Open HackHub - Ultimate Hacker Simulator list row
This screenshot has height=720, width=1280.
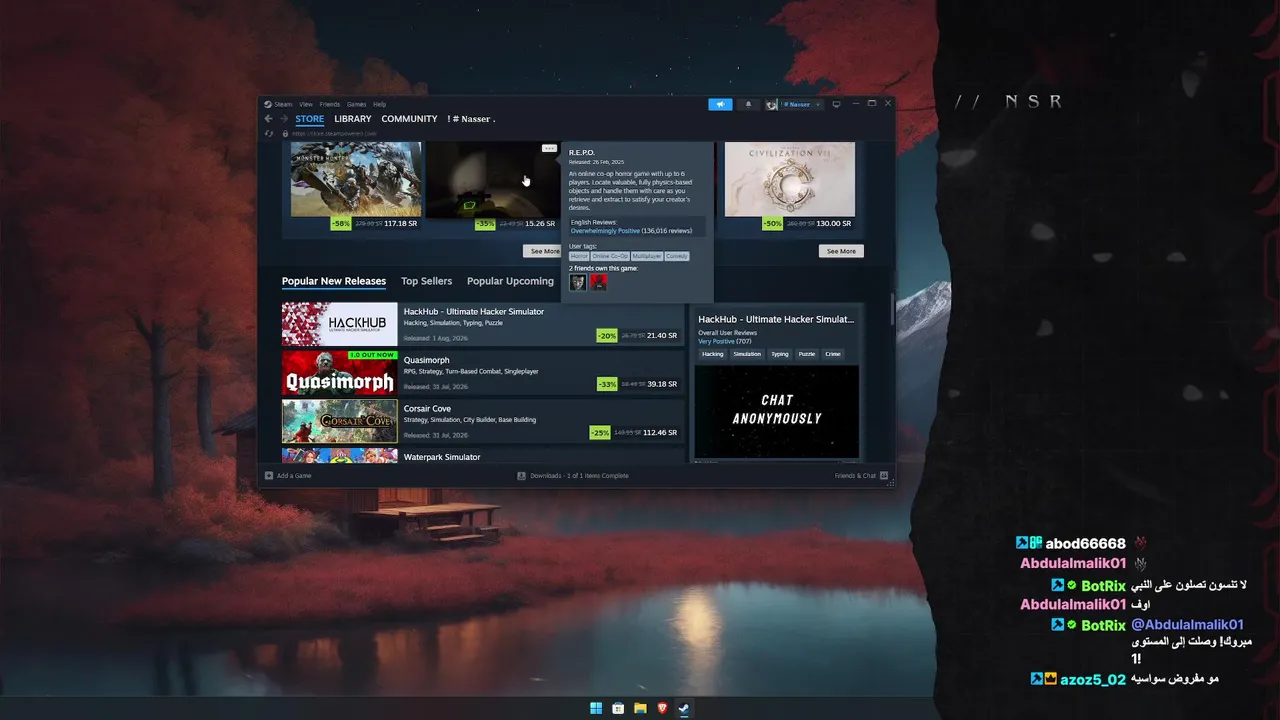pos(483,324)
